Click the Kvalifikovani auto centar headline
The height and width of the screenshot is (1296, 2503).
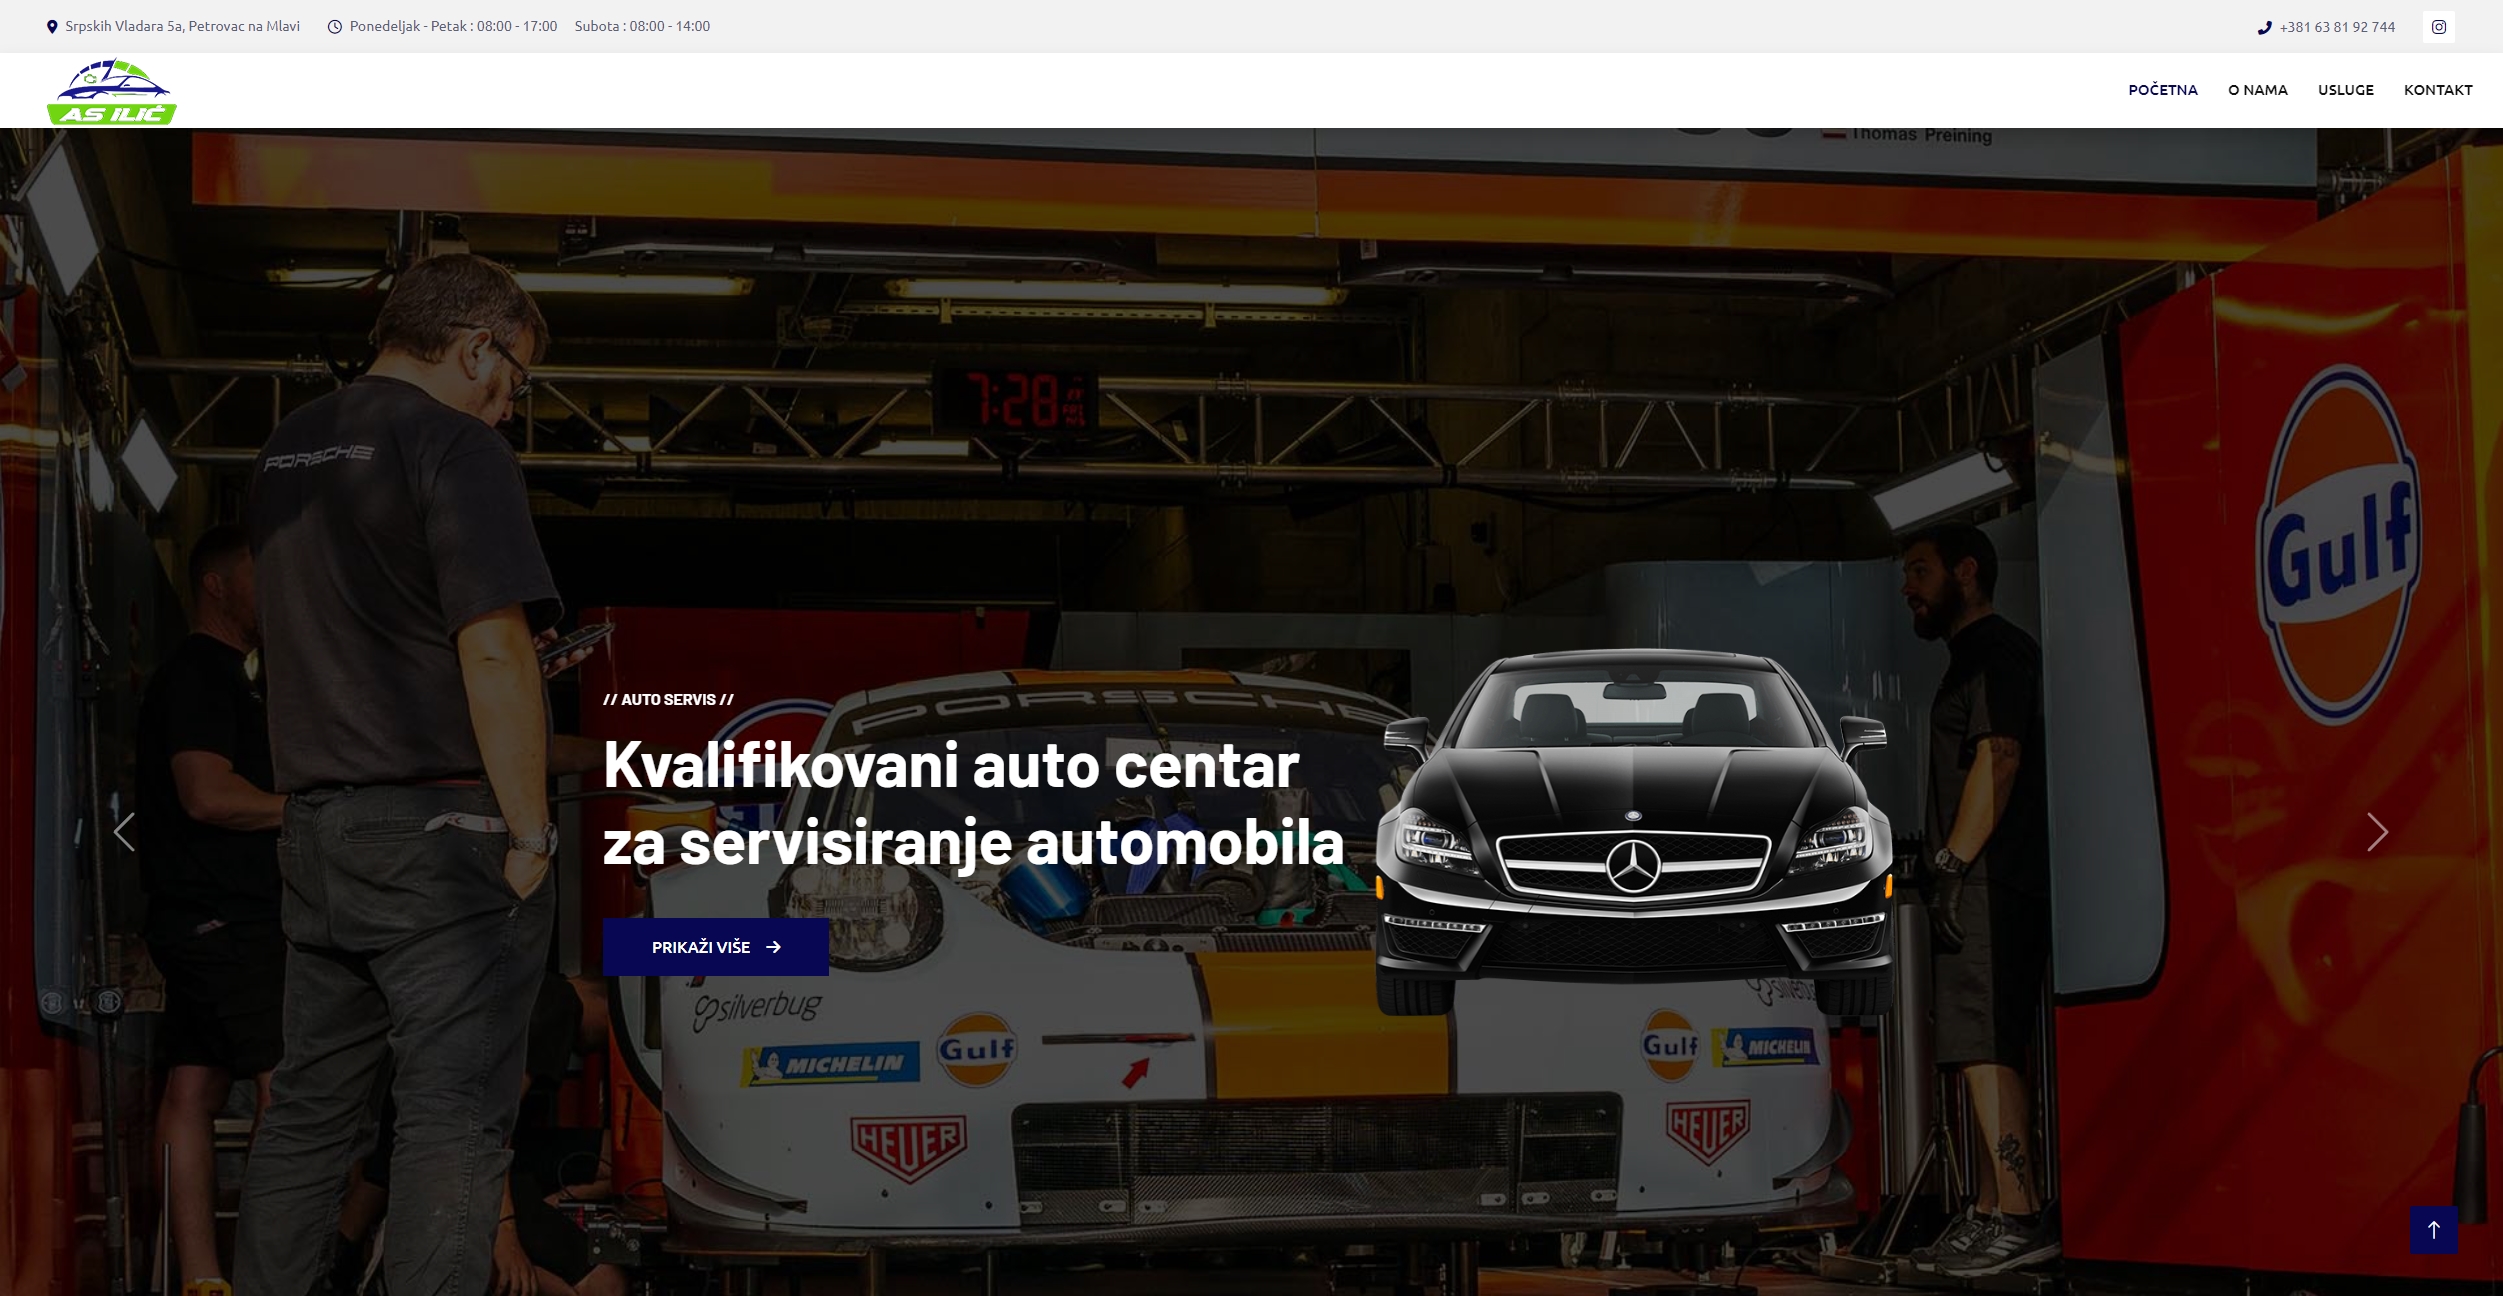pyautogui.click(x=972, y=803)
